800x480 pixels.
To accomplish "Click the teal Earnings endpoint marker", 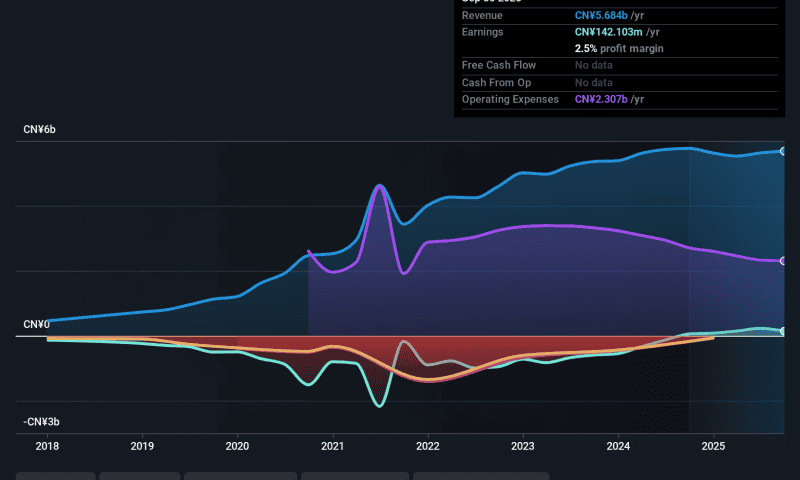I will coord(783,331).
